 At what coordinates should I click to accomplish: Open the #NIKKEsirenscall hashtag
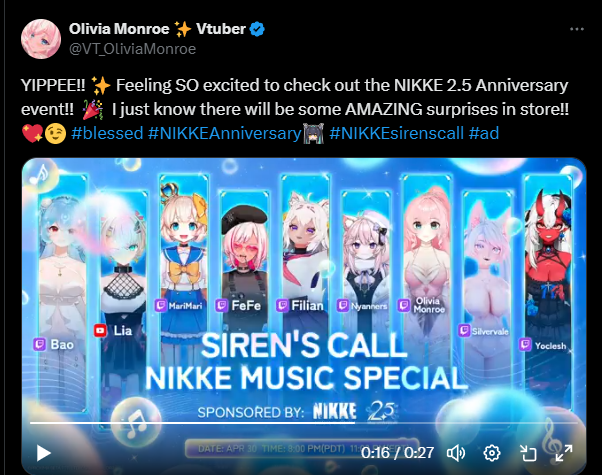(x=397, y=133)
